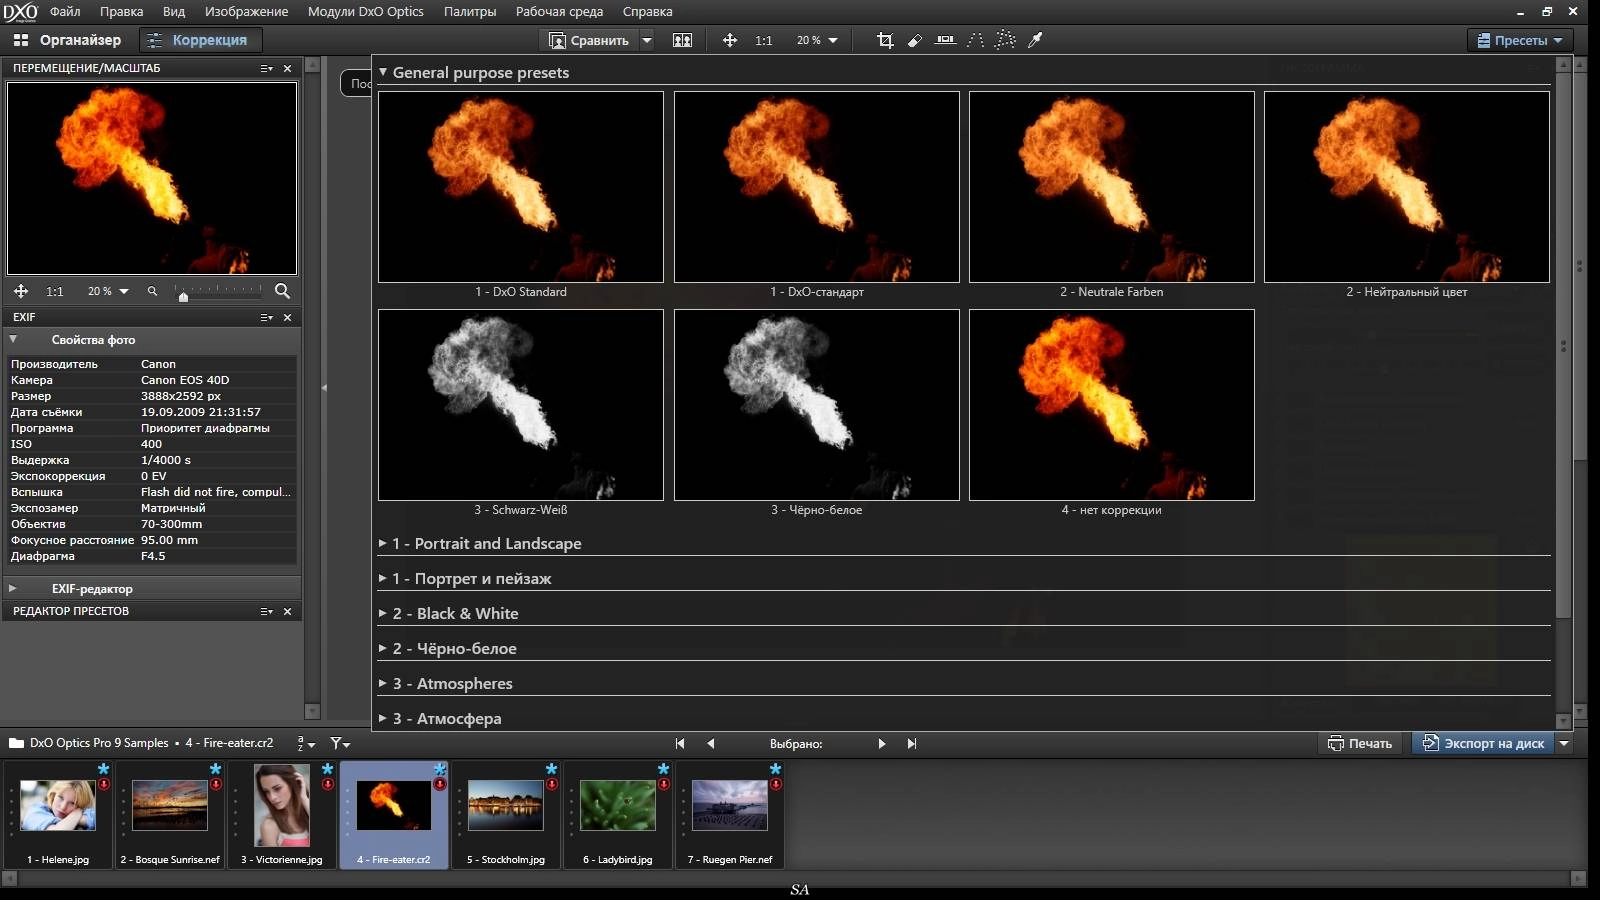Select the dust removal eraser tool
Screen dimensions: 1600x900
[915, 40]
